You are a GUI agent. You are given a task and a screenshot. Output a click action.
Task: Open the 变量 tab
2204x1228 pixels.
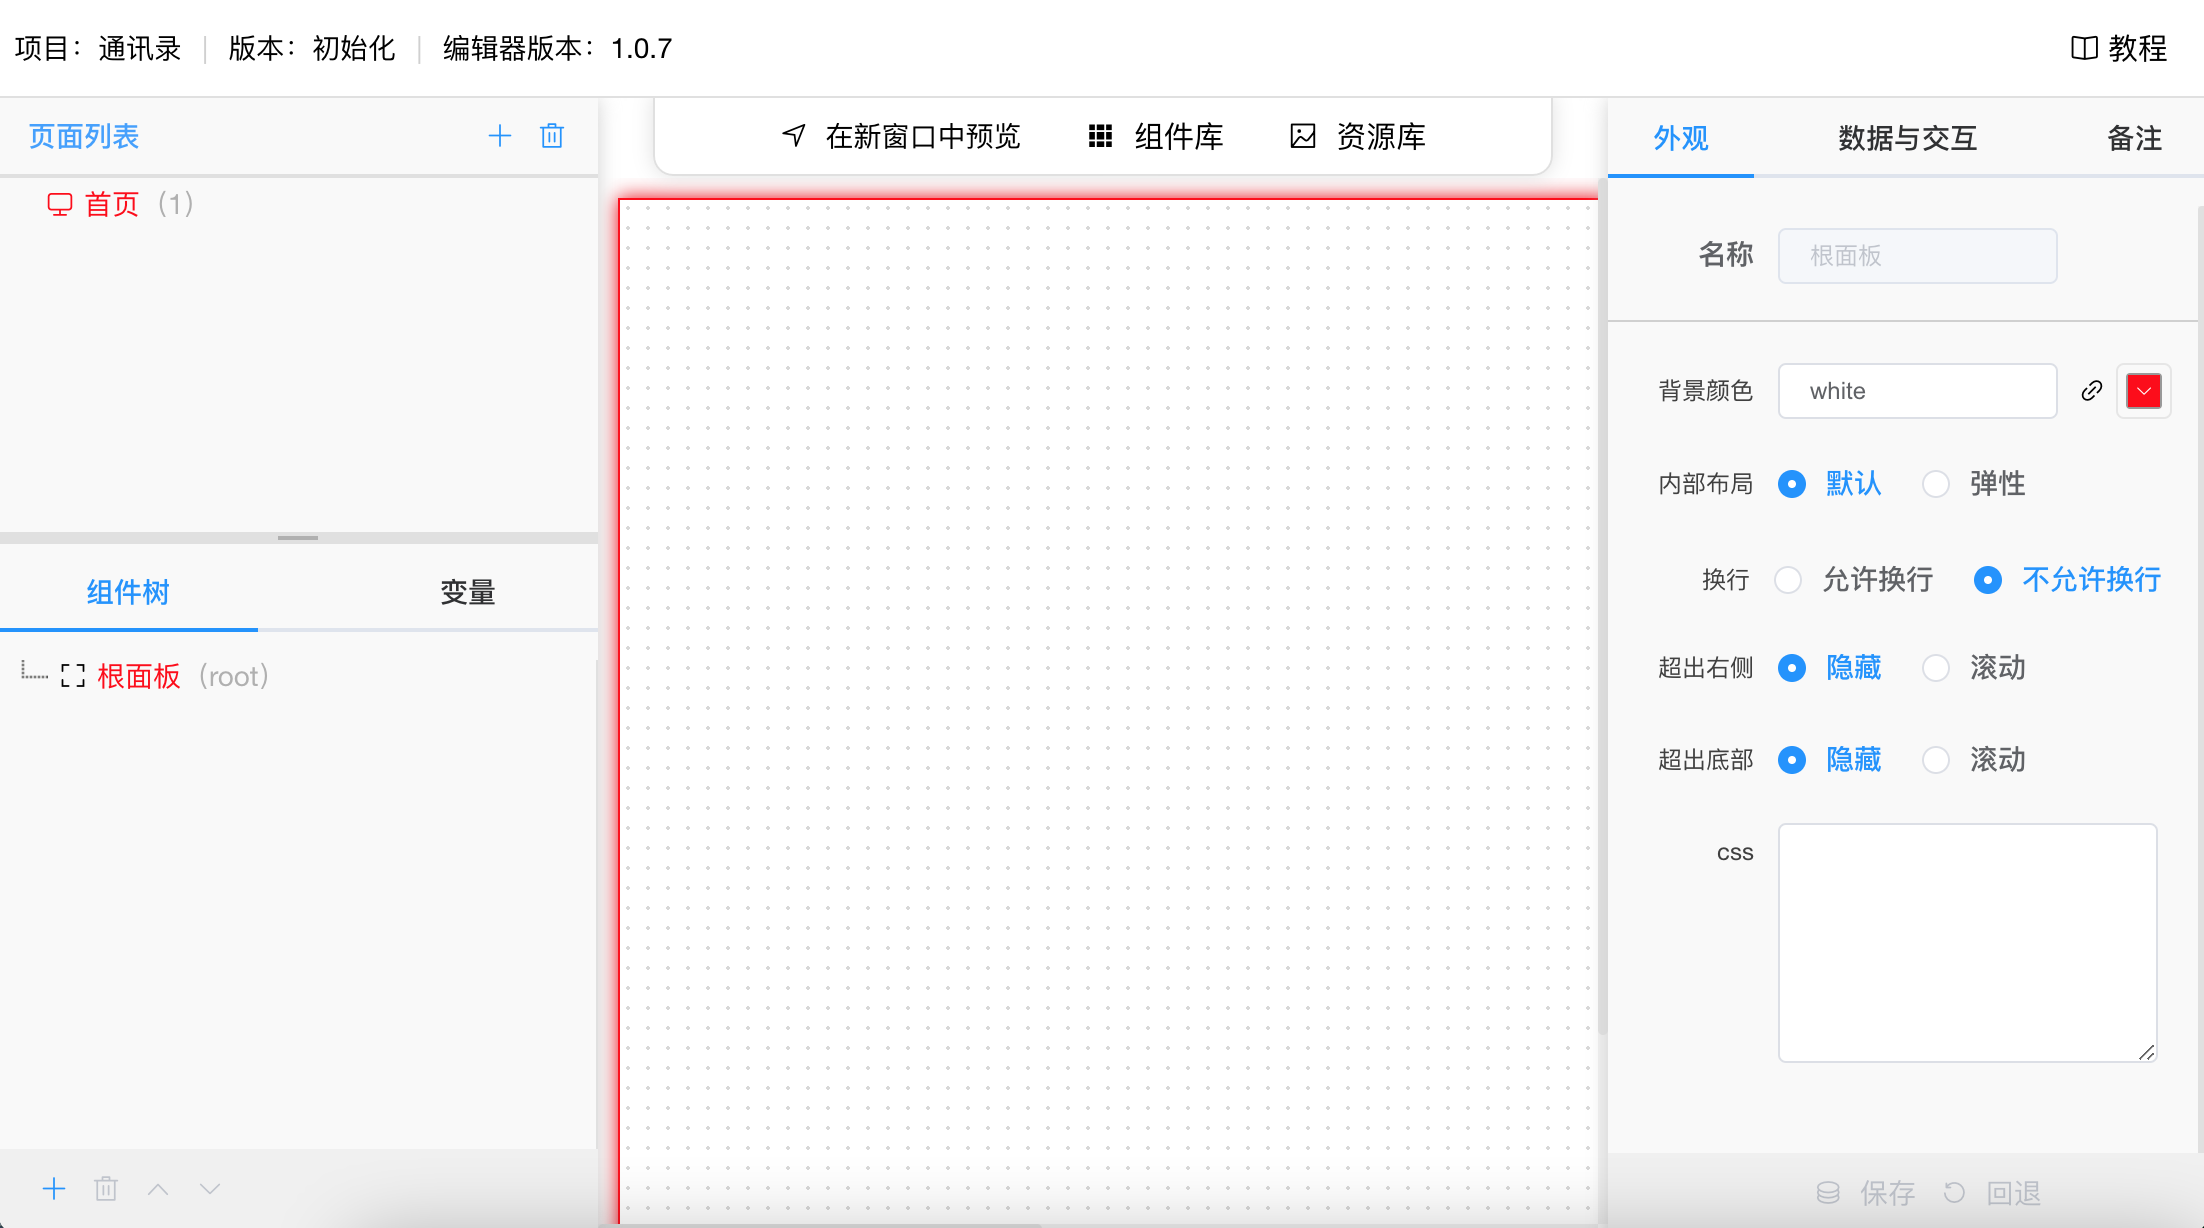468,592
